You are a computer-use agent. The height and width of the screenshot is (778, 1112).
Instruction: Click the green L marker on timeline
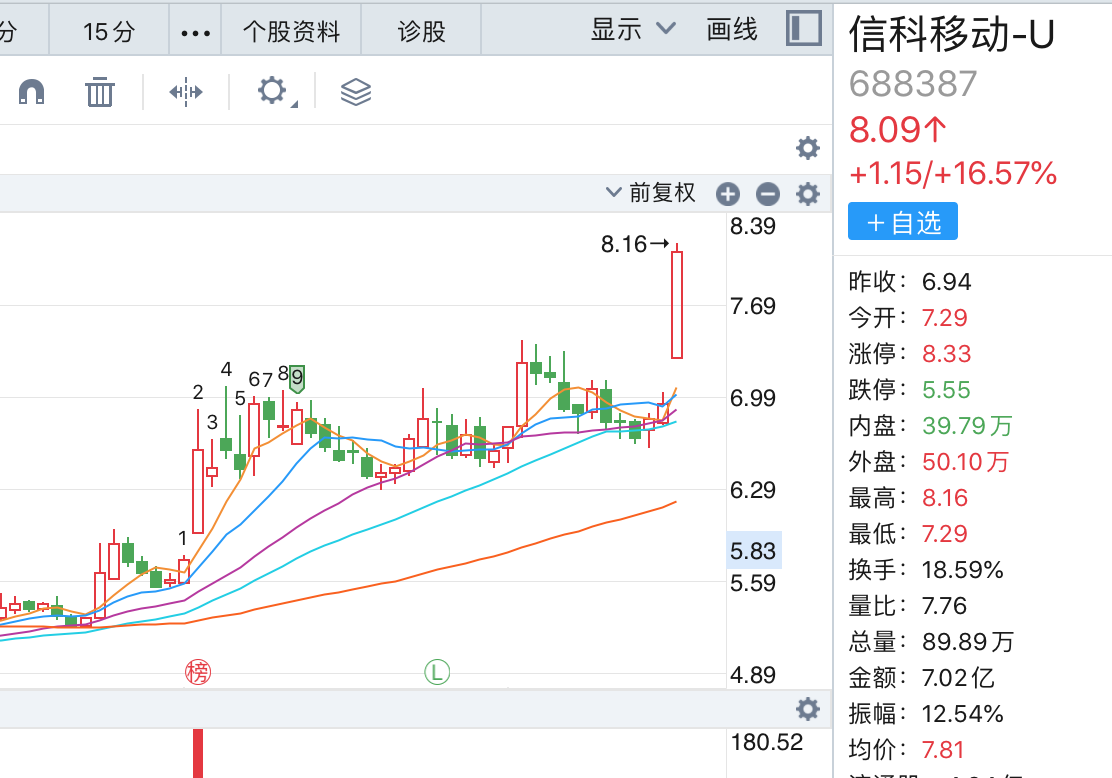tap(437, 672)
